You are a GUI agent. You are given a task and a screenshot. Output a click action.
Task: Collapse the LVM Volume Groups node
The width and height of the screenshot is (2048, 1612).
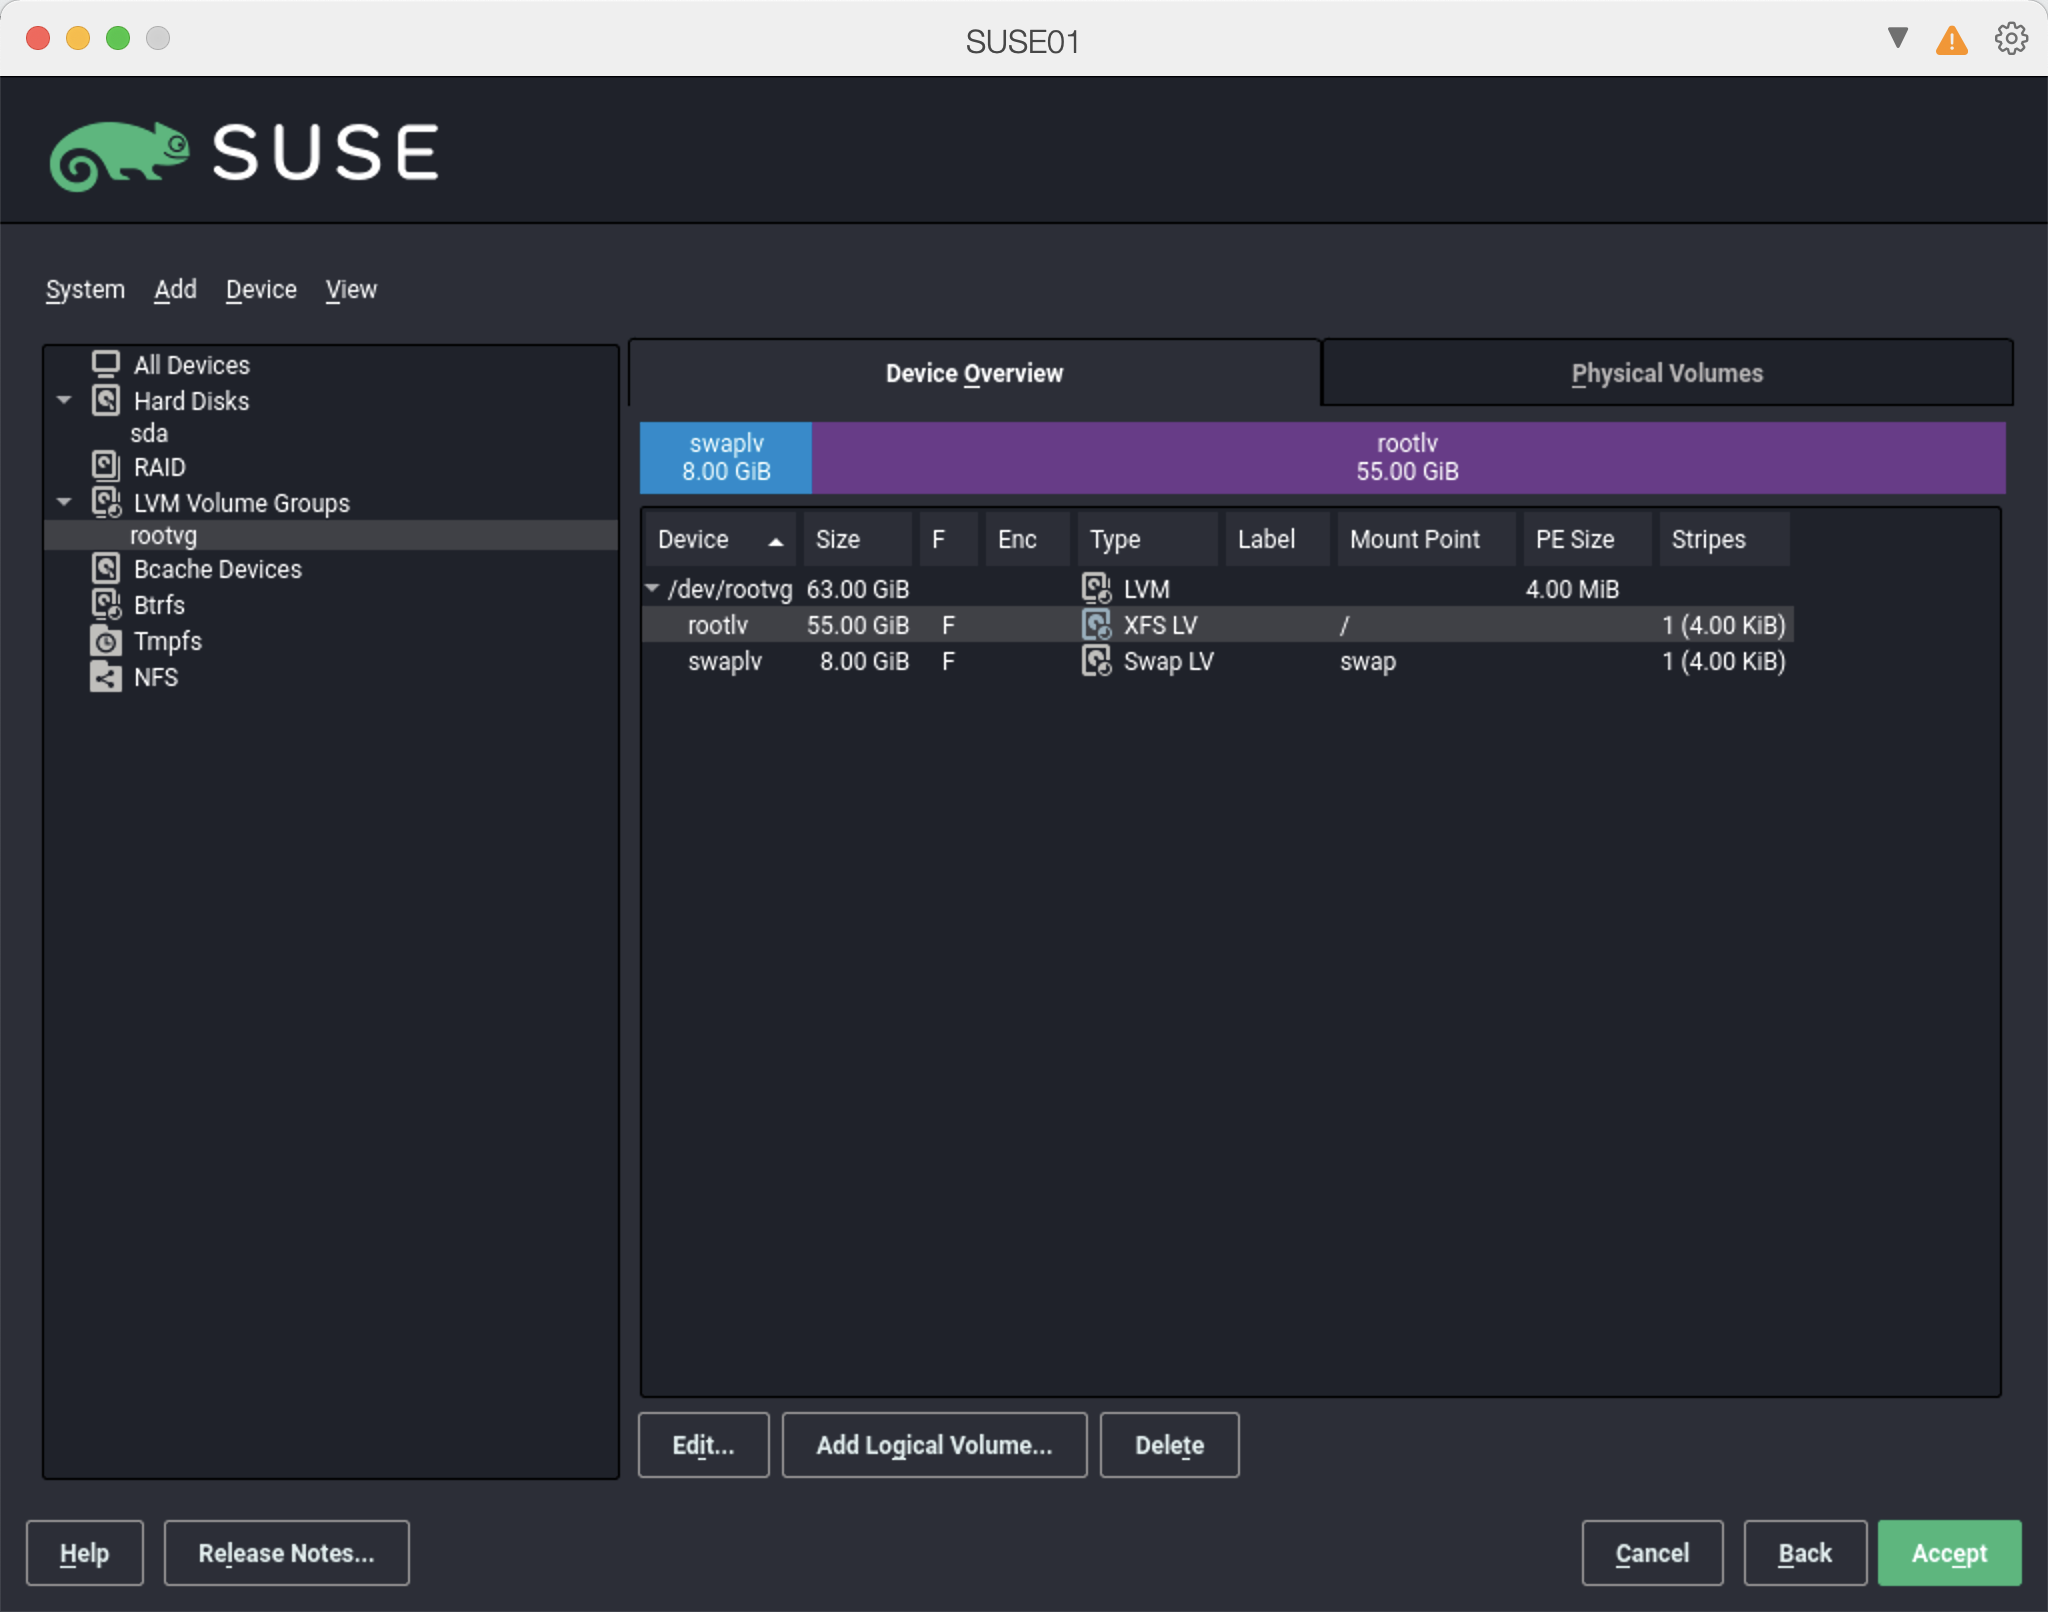point(64,502)
